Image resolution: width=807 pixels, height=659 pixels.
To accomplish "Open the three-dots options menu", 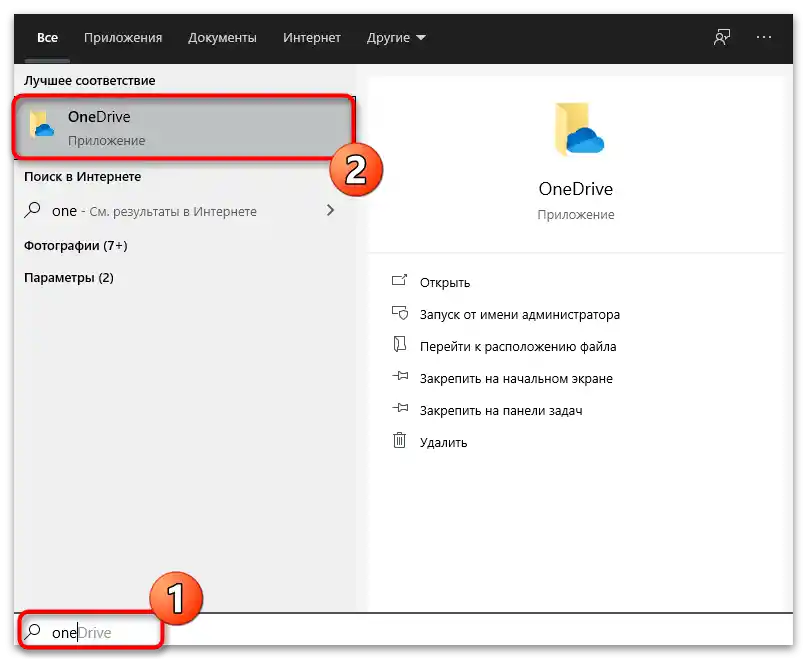I will click(x=764, y=37).
